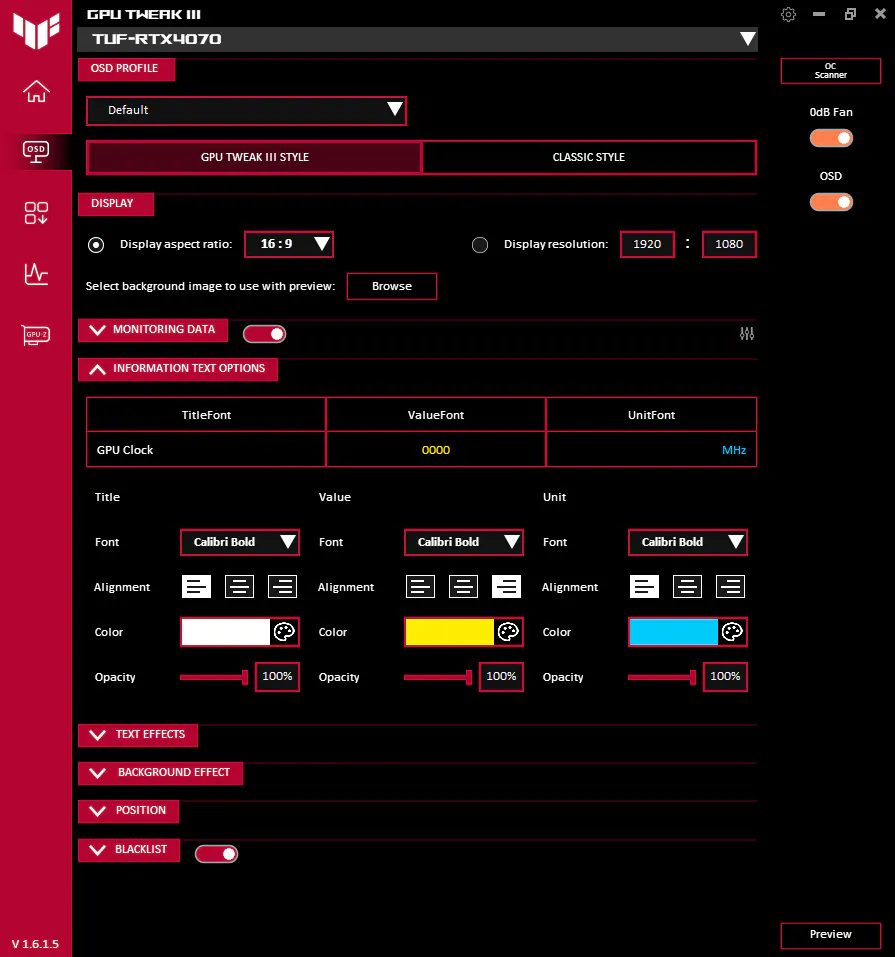Viewport: 895px width, 957px height.
Task: Open the OSD sidebar section
Action: coord(36,151)
